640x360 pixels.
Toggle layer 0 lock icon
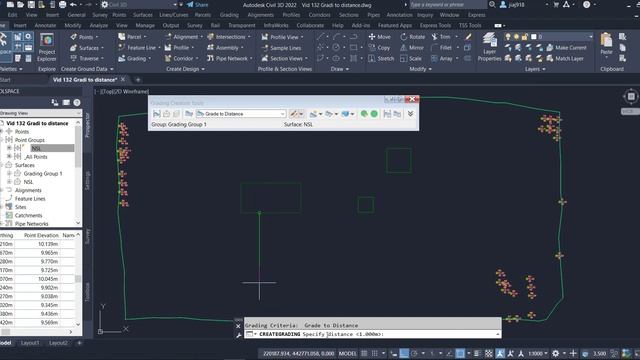pyautogui.click(x=524, y=37)
